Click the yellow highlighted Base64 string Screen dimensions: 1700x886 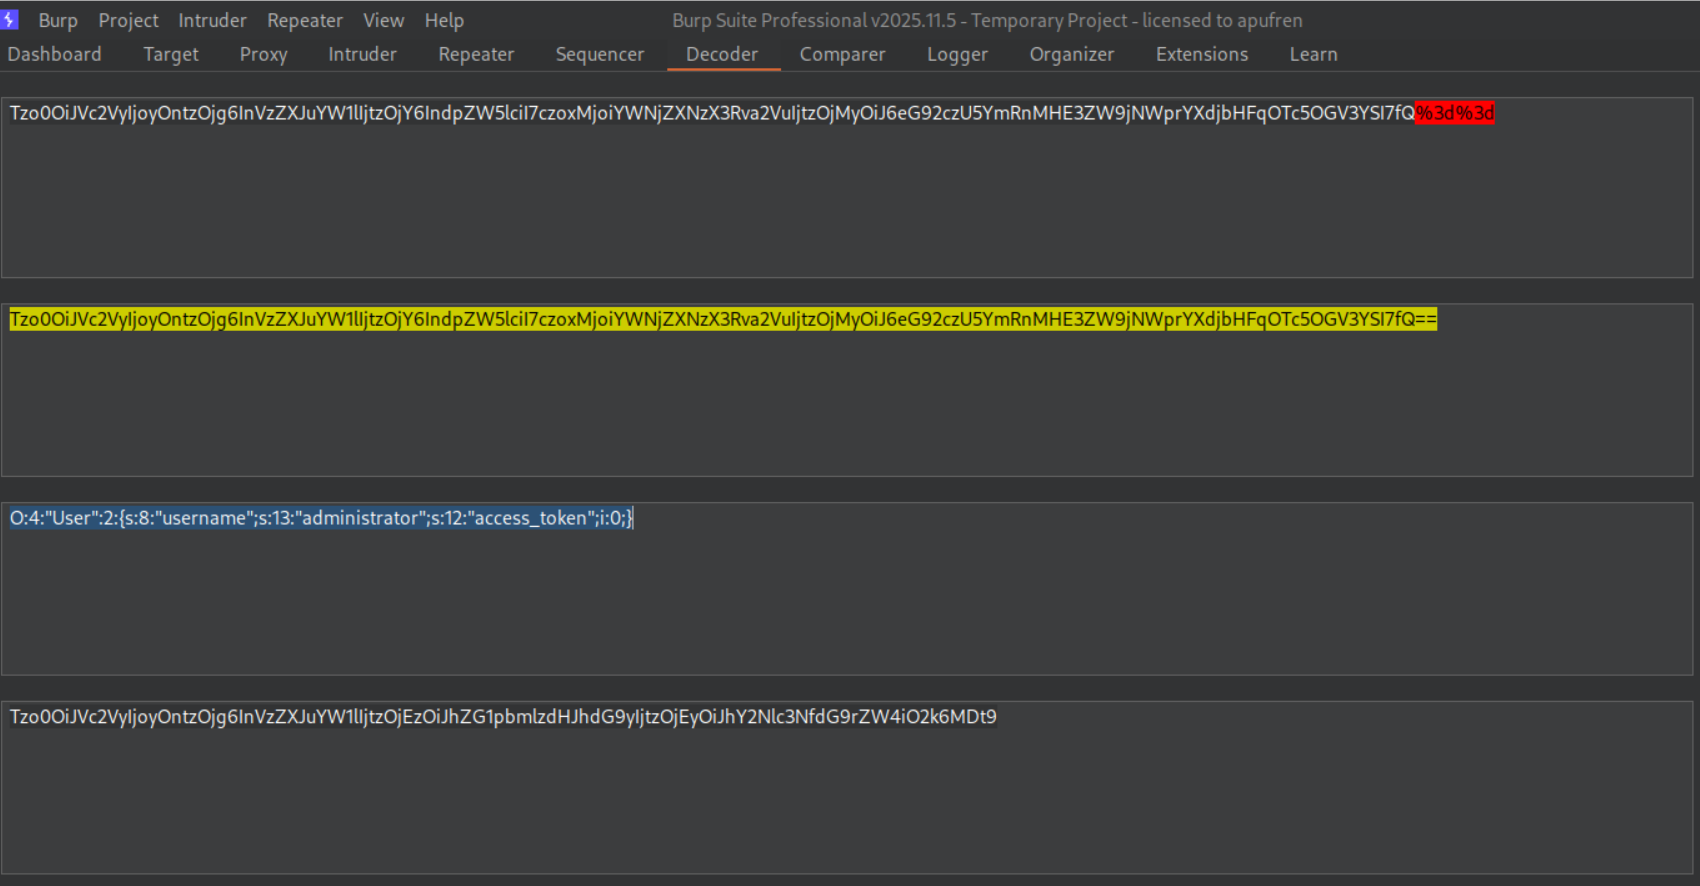[x=722, y=319]
